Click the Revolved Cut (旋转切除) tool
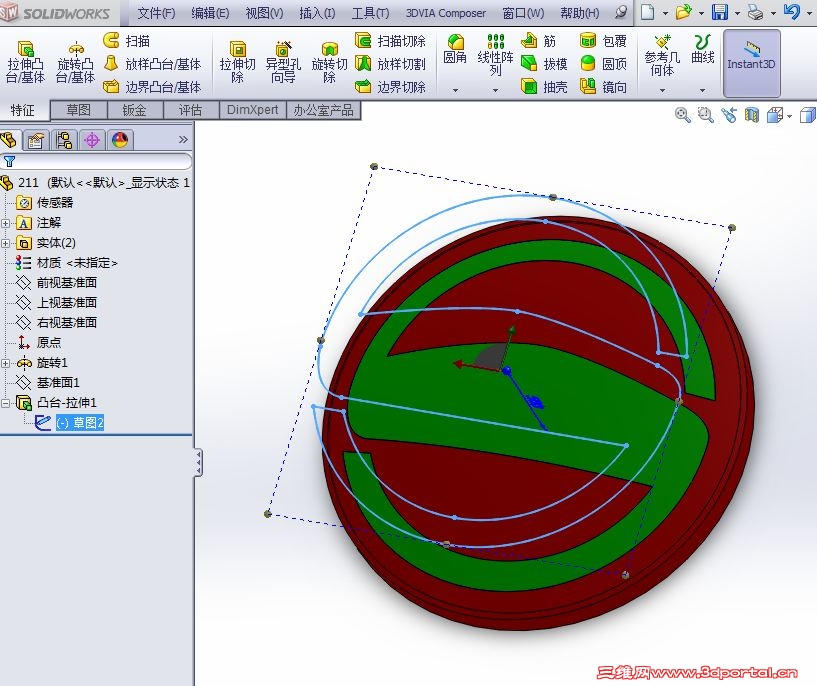 click(x=329, y=61)
